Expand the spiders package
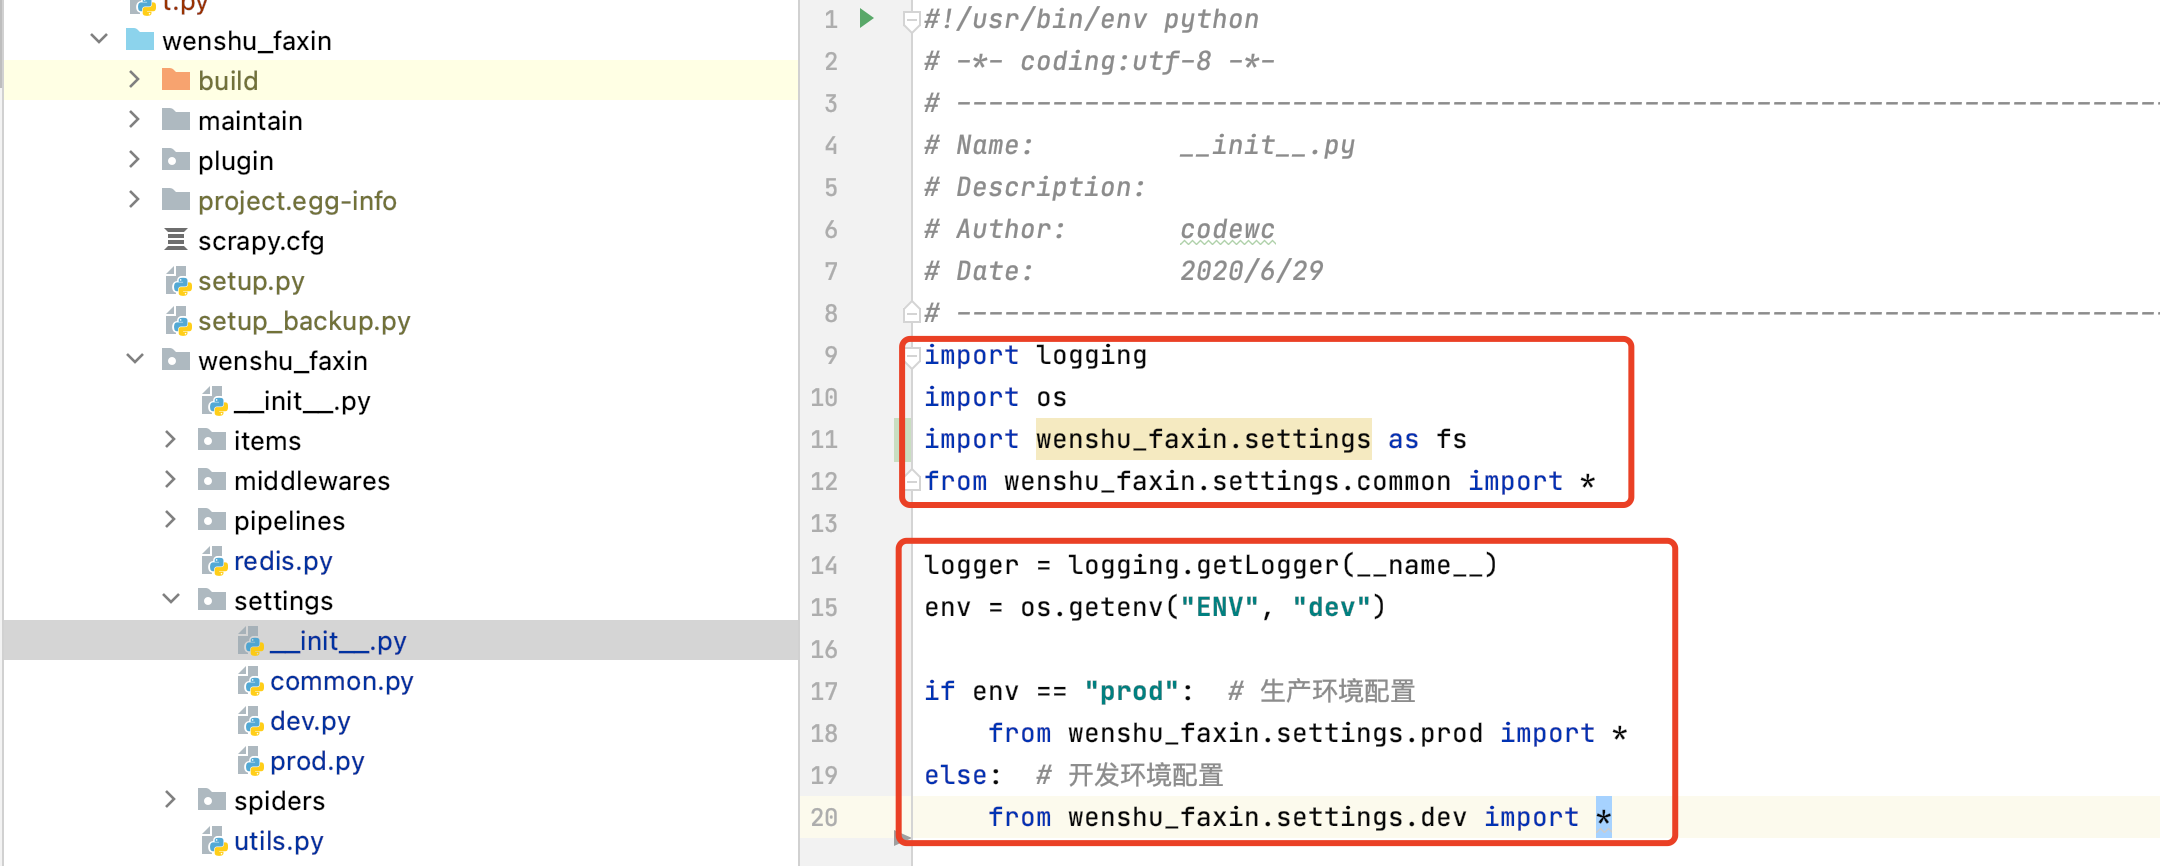 pyautogui.click(x=171, y=799)
